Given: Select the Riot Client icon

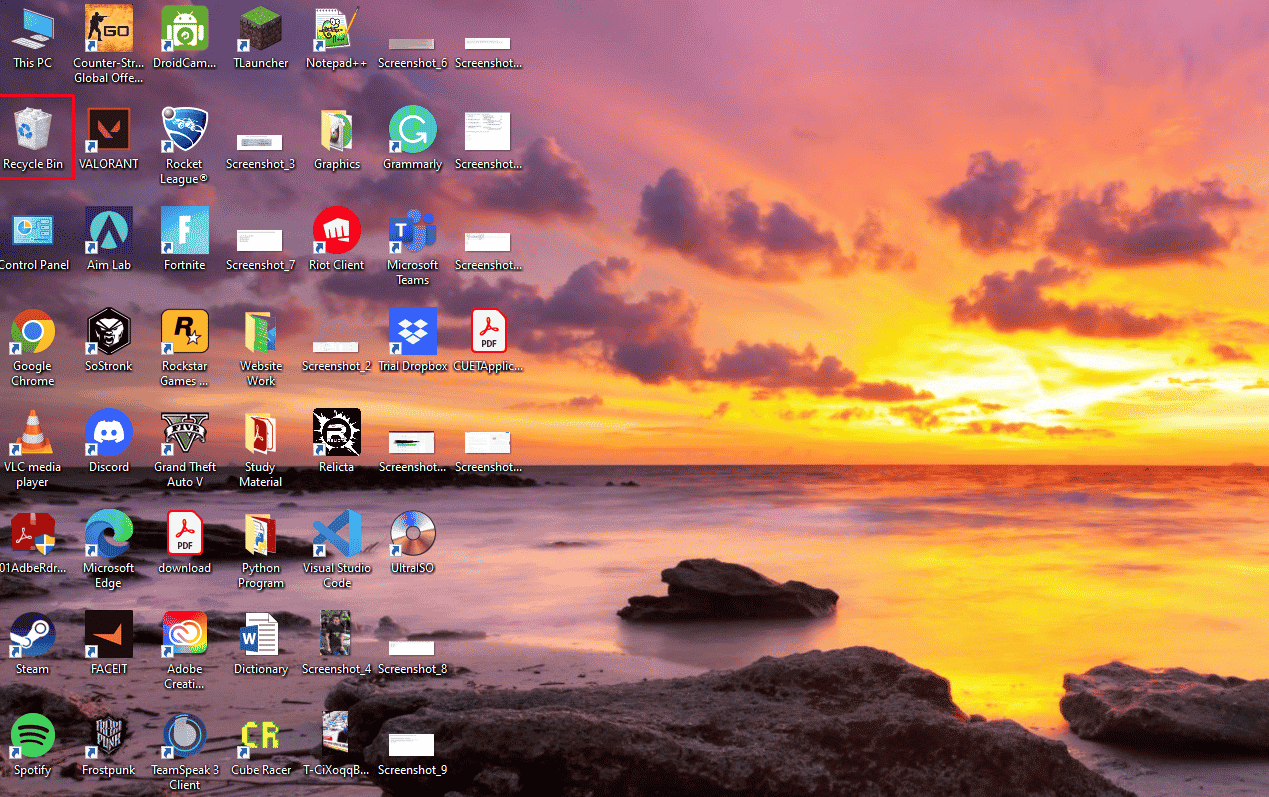Looking at the screenshot, I should coord(337,231).
